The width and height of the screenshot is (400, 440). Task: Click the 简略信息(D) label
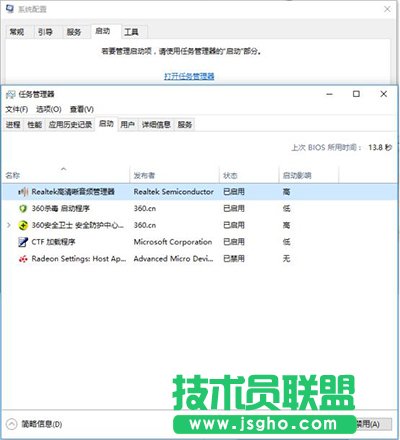[x=42, y=424]
